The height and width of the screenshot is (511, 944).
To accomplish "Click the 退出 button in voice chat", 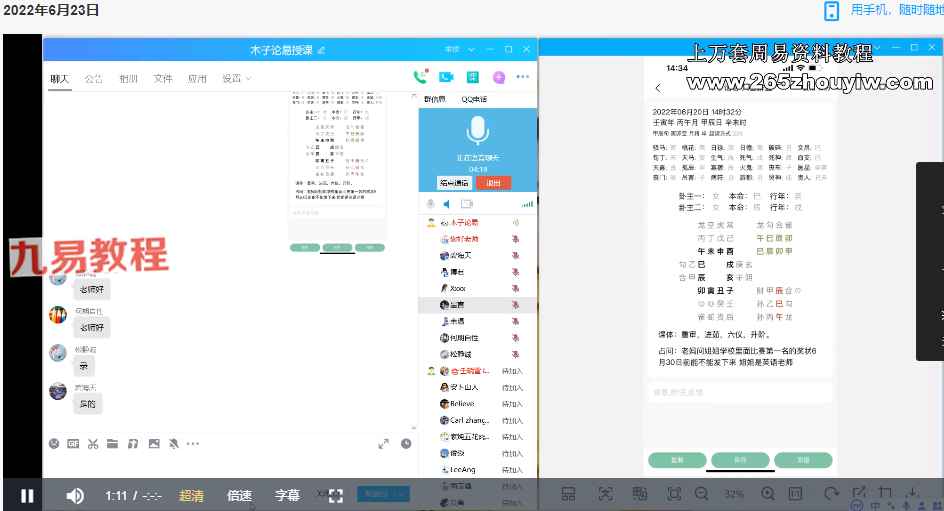I will (x=493, y=183).
